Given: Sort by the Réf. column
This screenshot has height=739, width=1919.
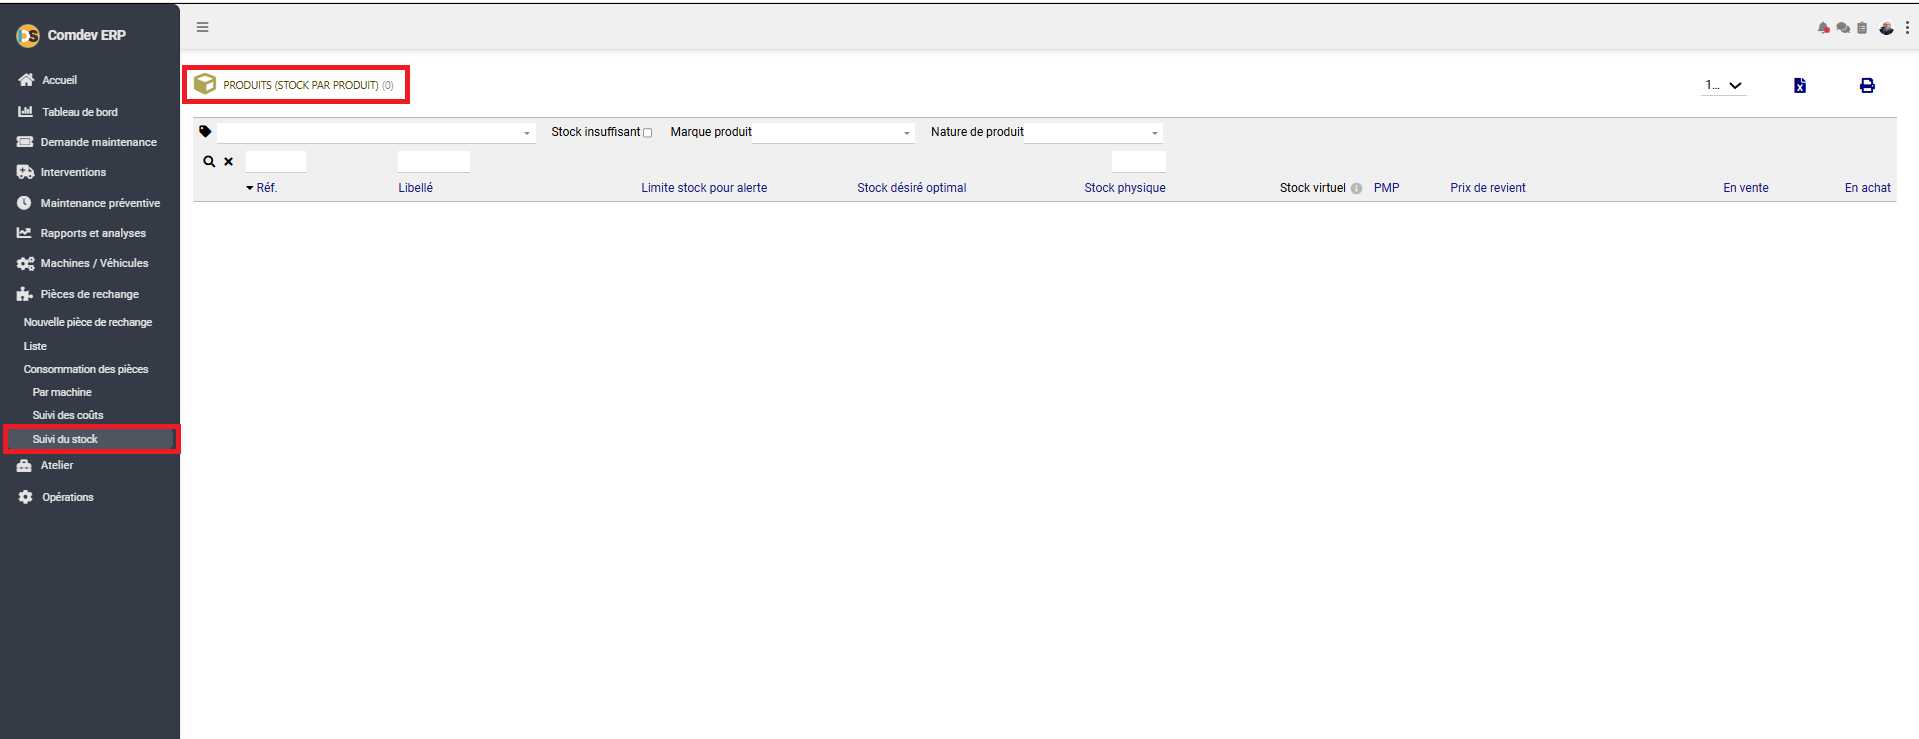Looking at the screenshot, I should [266, 188].
